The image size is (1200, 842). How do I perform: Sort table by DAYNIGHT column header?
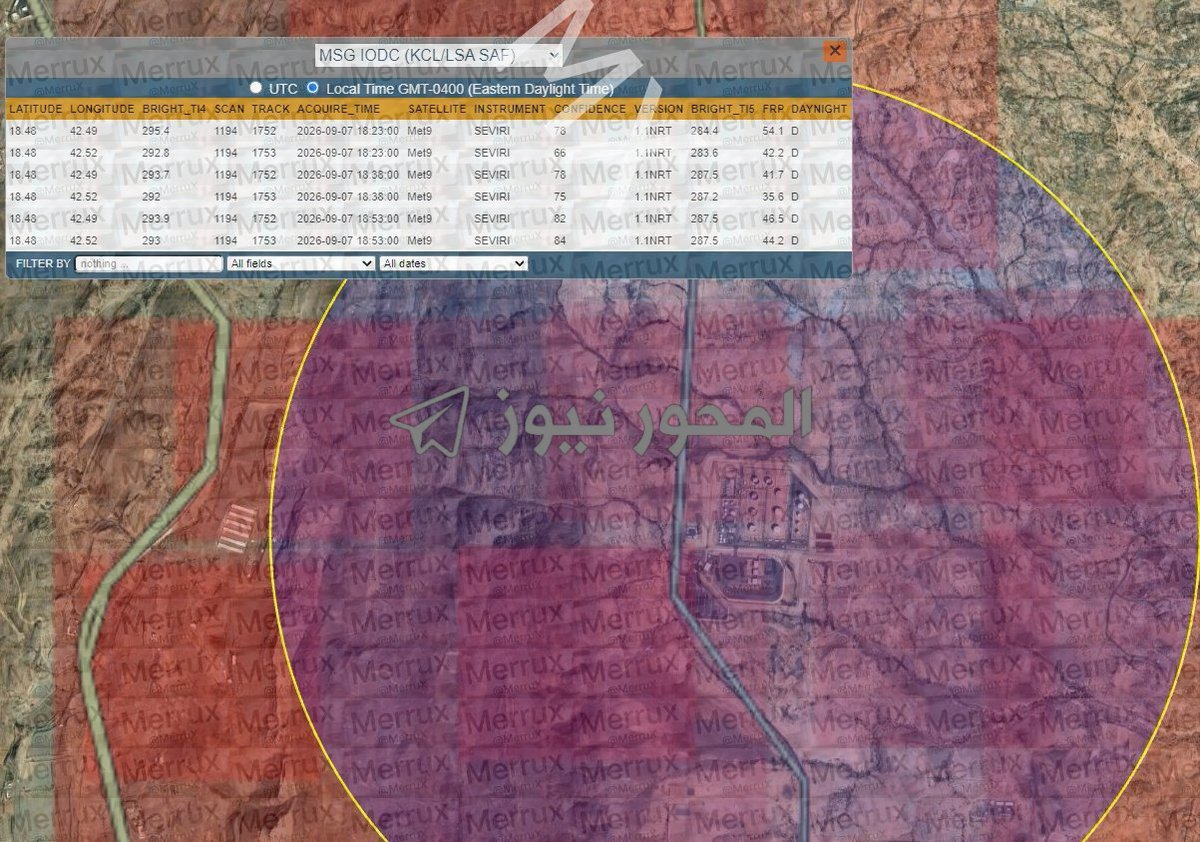coord(819,108)
